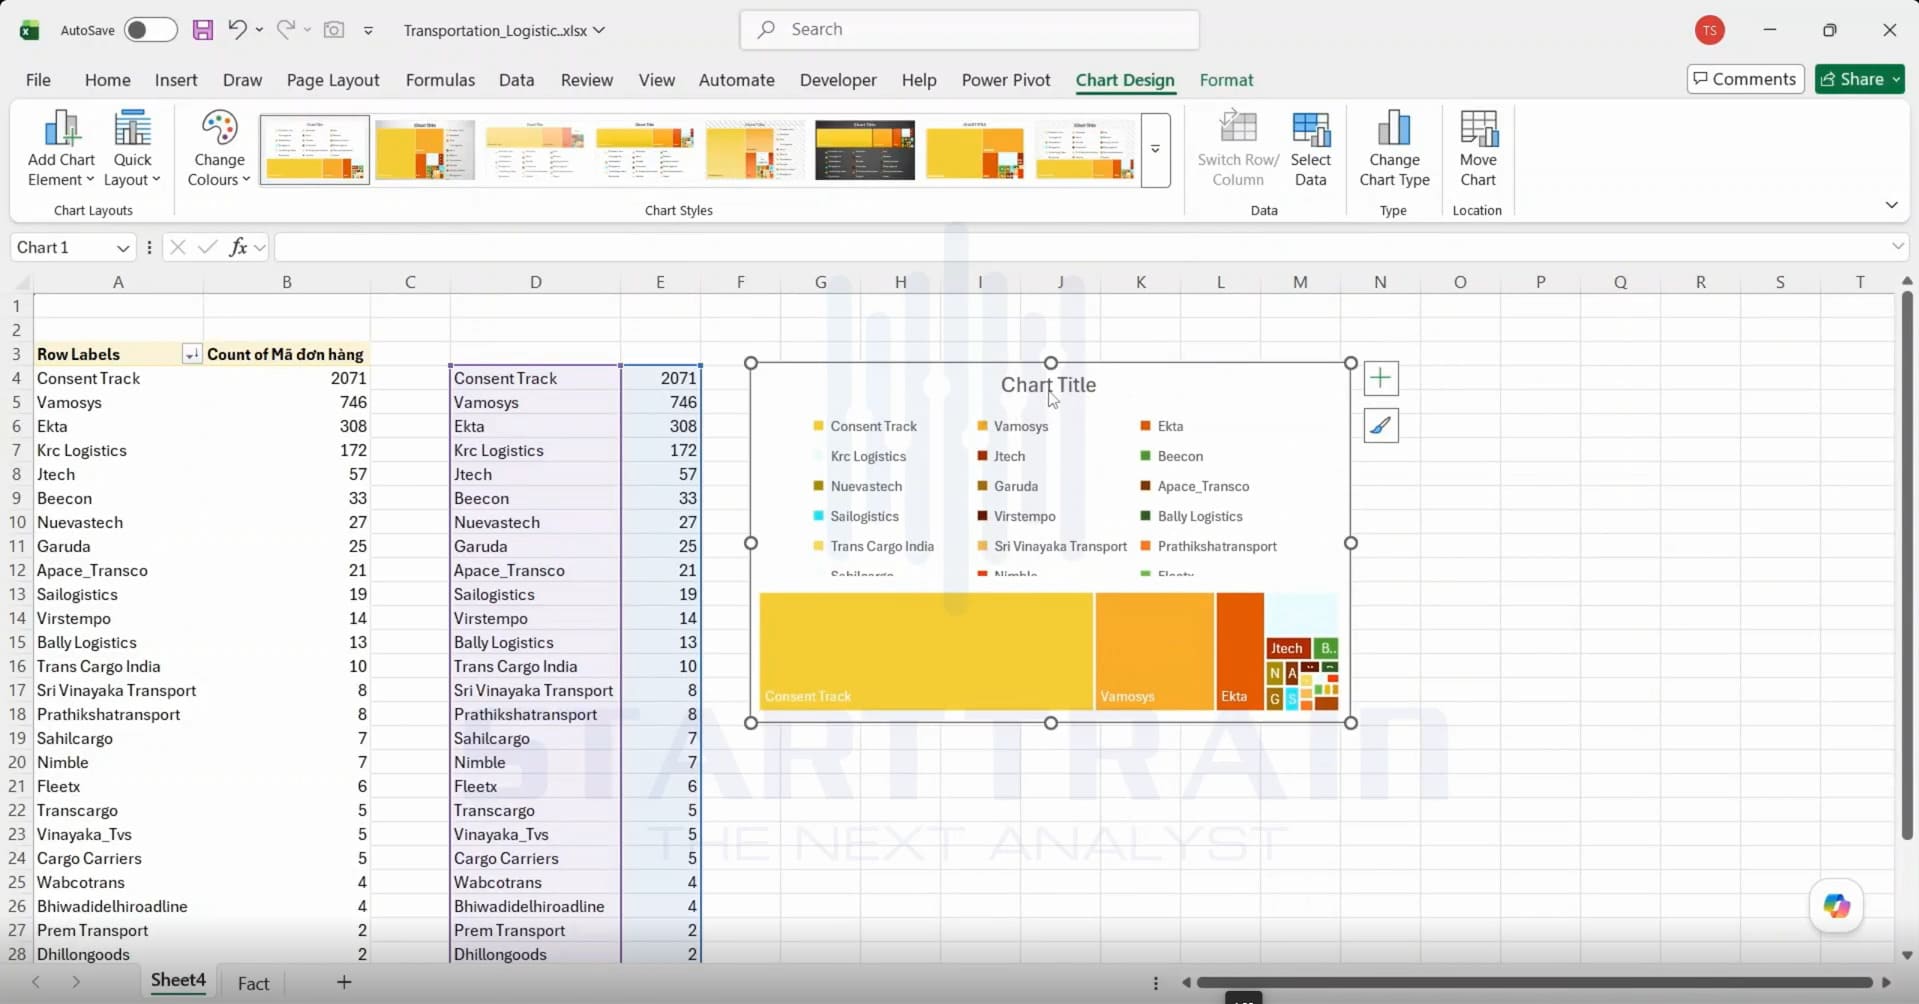
Task: Click the Insert Function fx icon
Action: click(238, 247)
